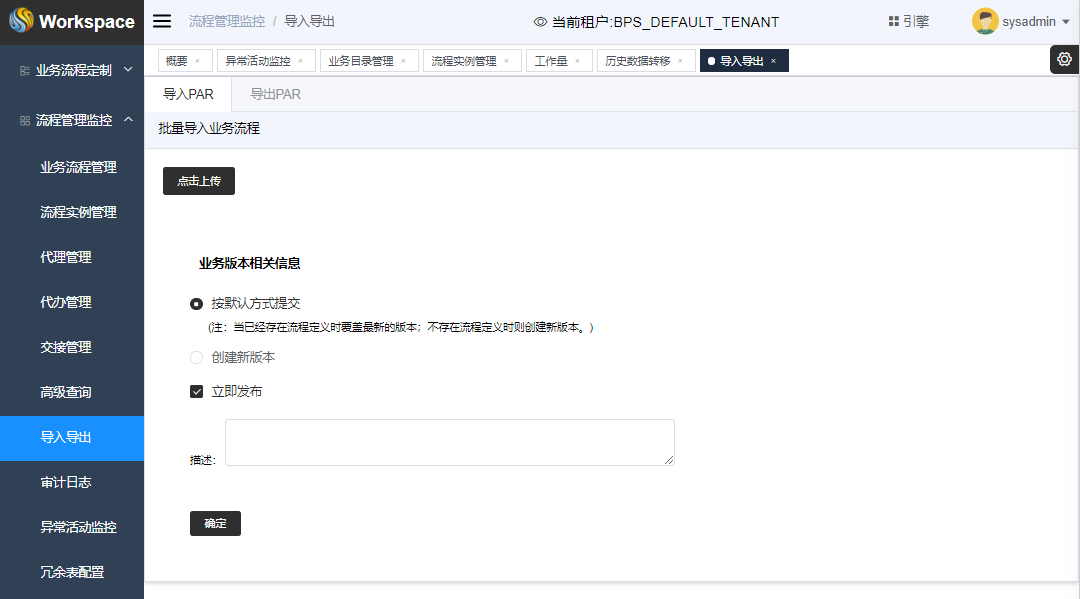This screenshot has height=599, width=1080.
Task: Uncheck the 立即发布 checkbox
Action: point(197,391)
